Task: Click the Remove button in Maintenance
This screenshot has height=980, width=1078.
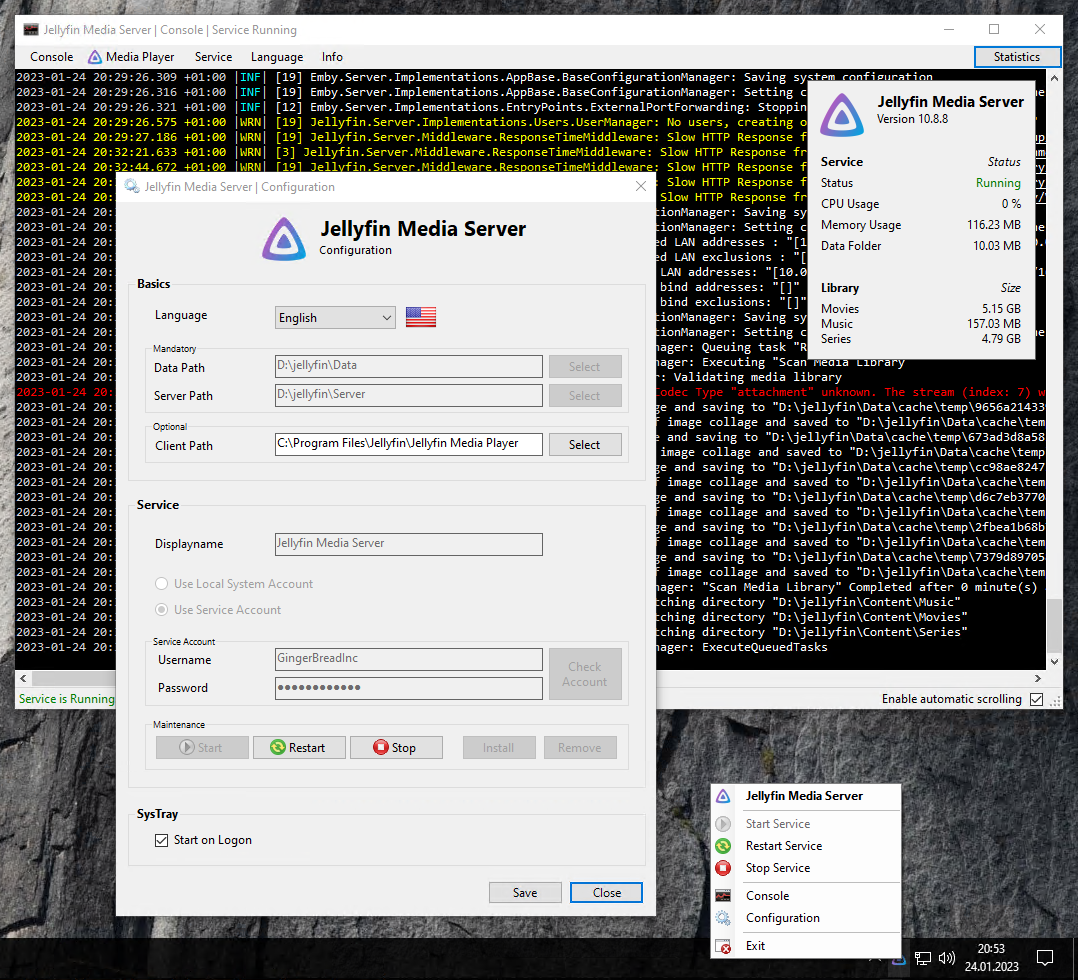Action: [x=580, y=747]
